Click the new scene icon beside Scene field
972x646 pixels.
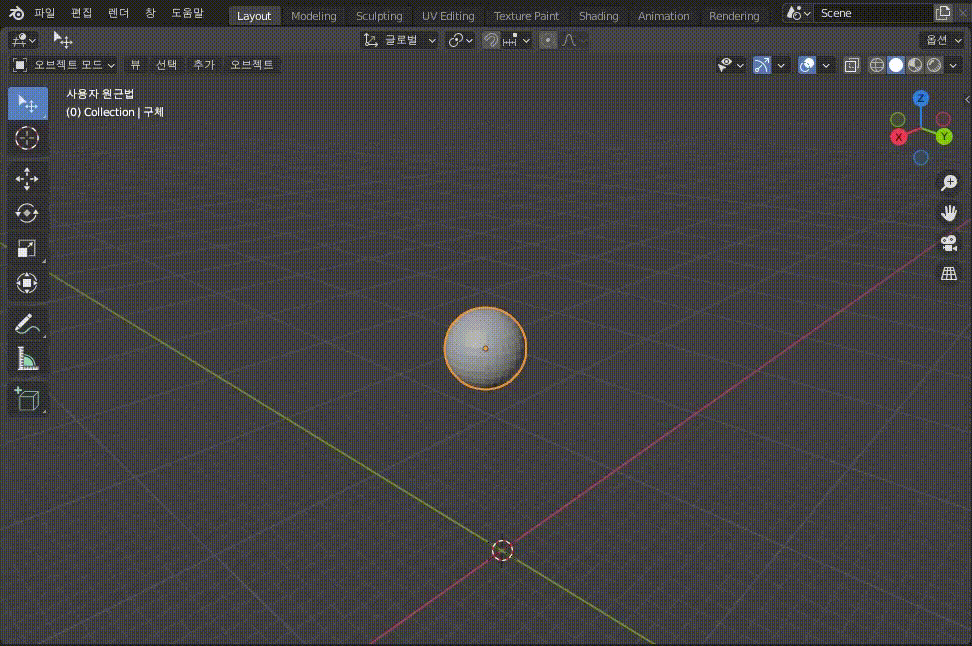point(942,13)
